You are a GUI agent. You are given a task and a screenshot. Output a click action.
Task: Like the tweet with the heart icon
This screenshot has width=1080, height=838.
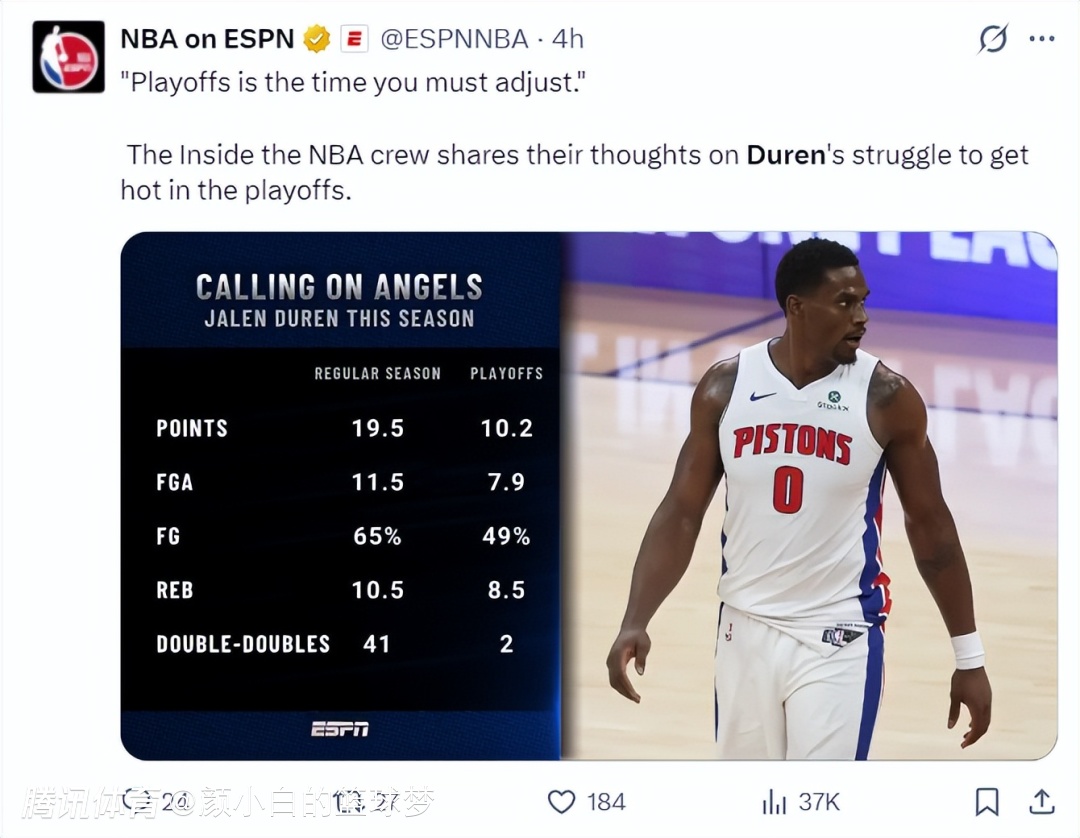[x=561, y=802]
